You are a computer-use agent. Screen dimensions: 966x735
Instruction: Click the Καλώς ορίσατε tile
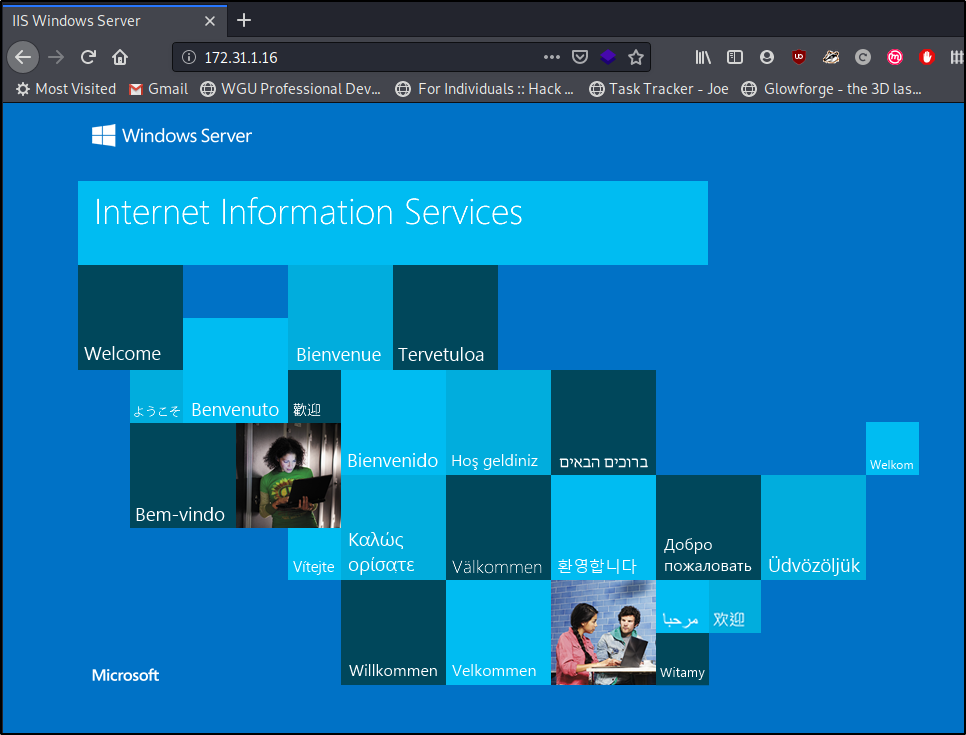click(393, 527)
